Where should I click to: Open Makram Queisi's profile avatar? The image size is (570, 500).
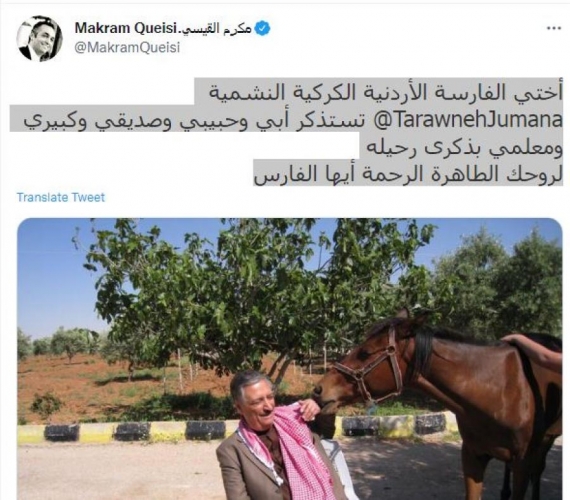point(40,39)
